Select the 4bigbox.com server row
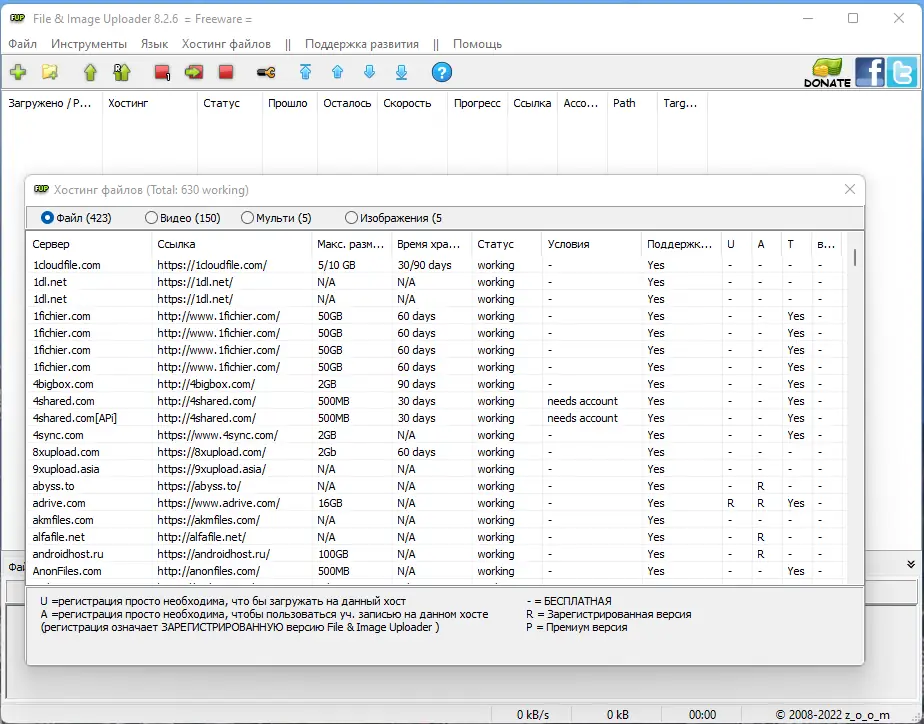 click(434, 384)
